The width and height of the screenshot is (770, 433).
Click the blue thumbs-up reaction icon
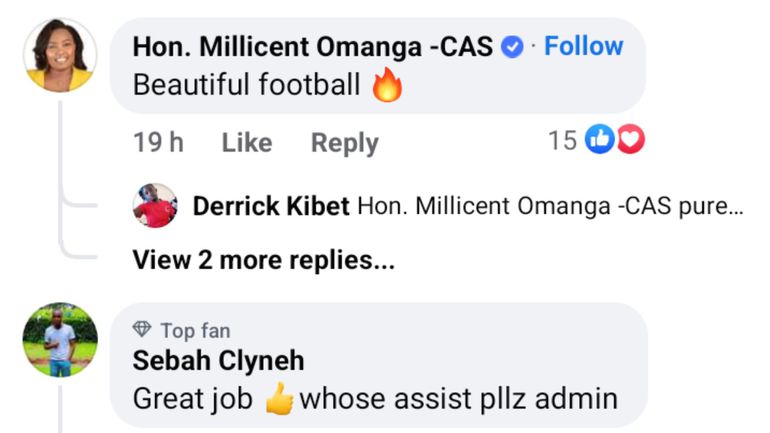click(599, 141)
